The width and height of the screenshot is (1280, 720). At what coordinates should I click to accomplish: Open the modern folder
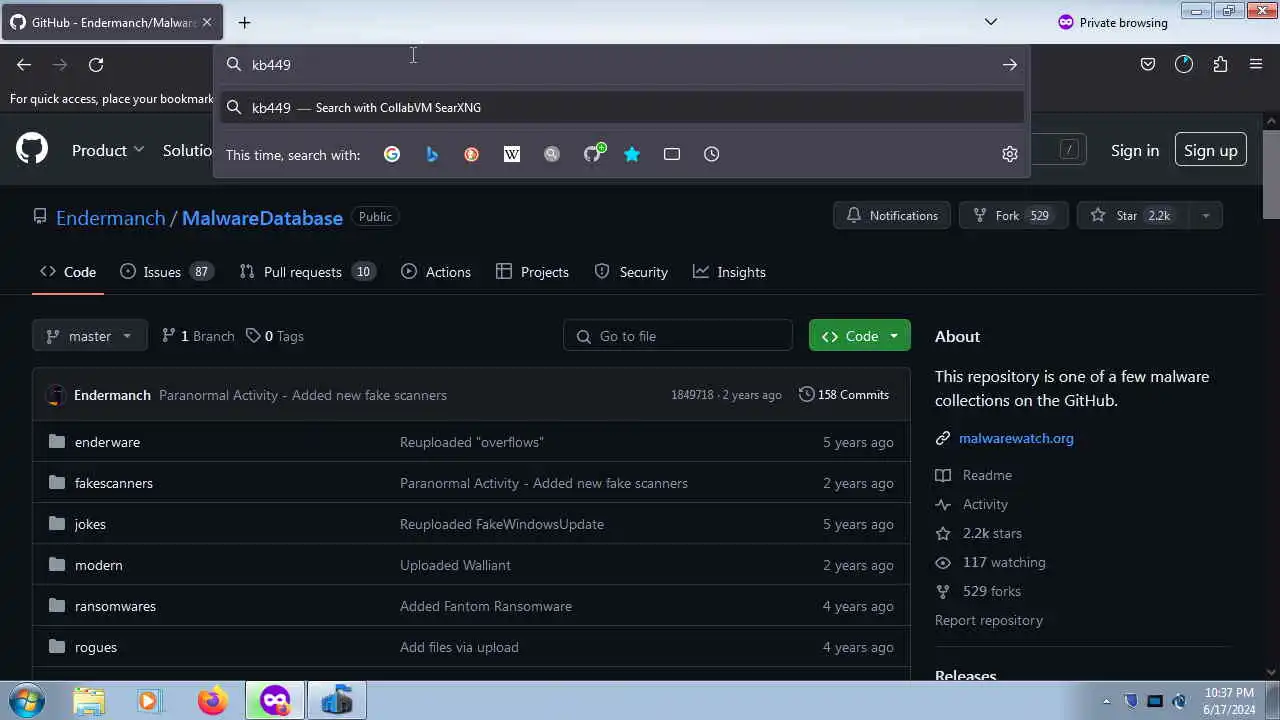(98, 565)
